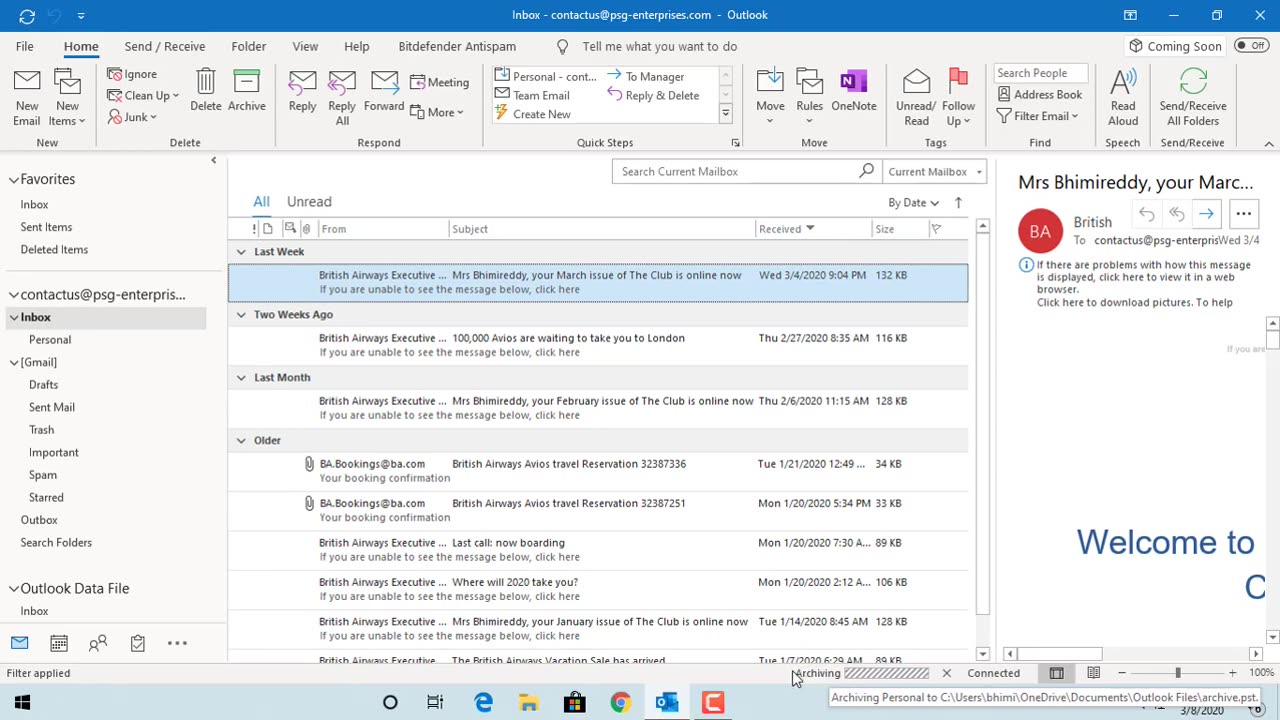Collapse the Last Week group

click(x=241, y=252)
